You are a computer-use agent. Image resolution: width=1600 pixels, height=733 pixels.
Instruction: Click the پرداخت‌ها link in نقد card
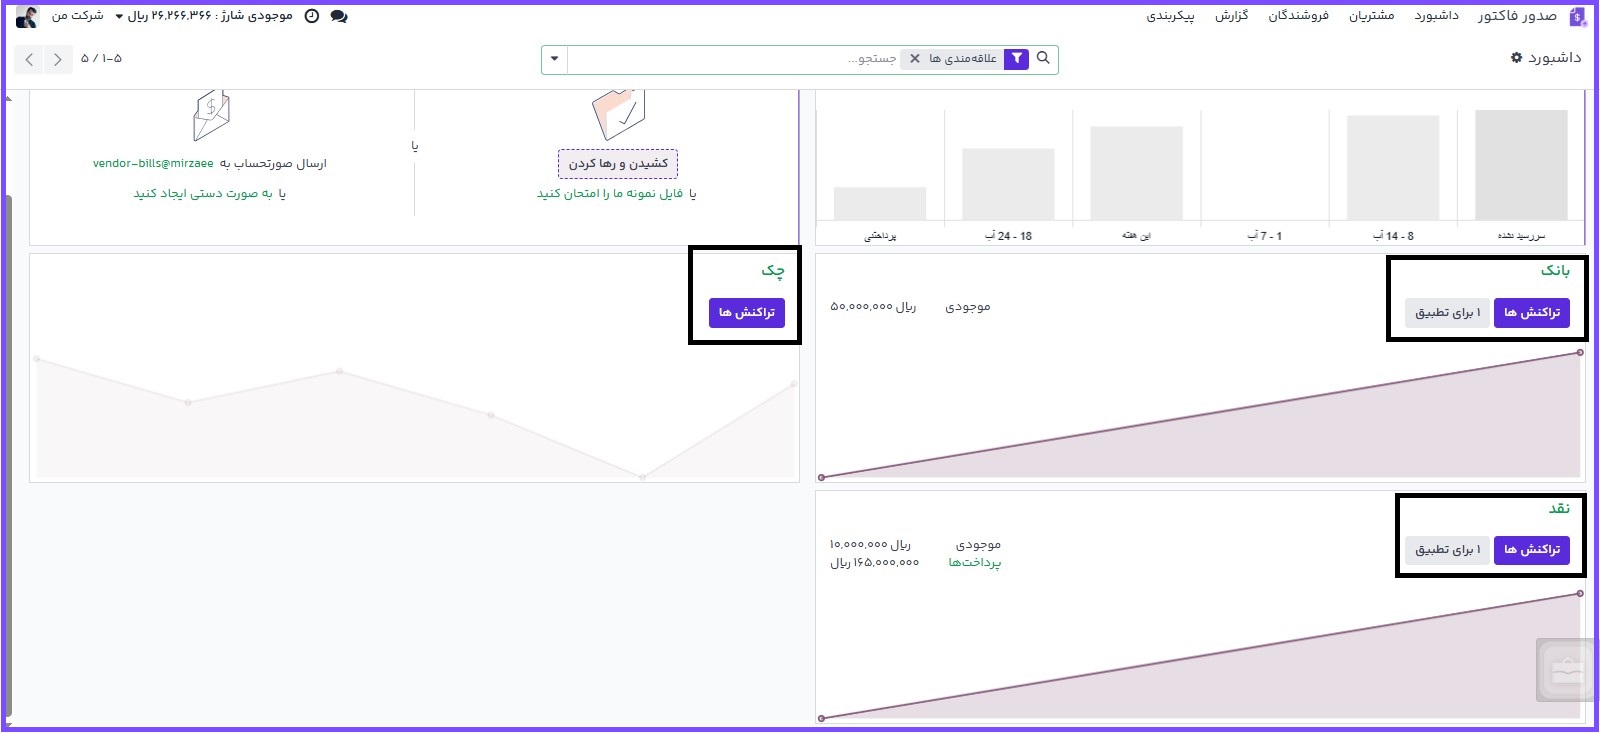point(974,563)
